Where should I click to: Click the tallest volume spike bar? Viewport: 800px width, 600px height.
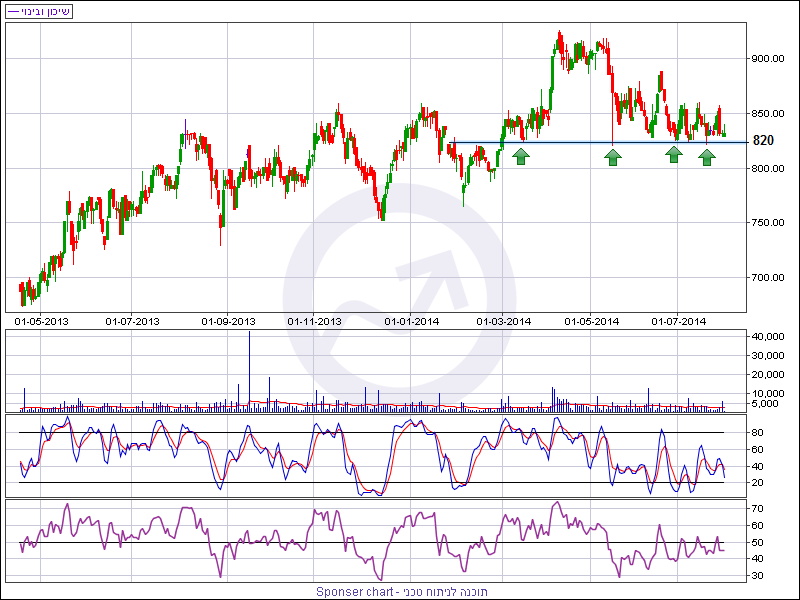tap(249, 368)
